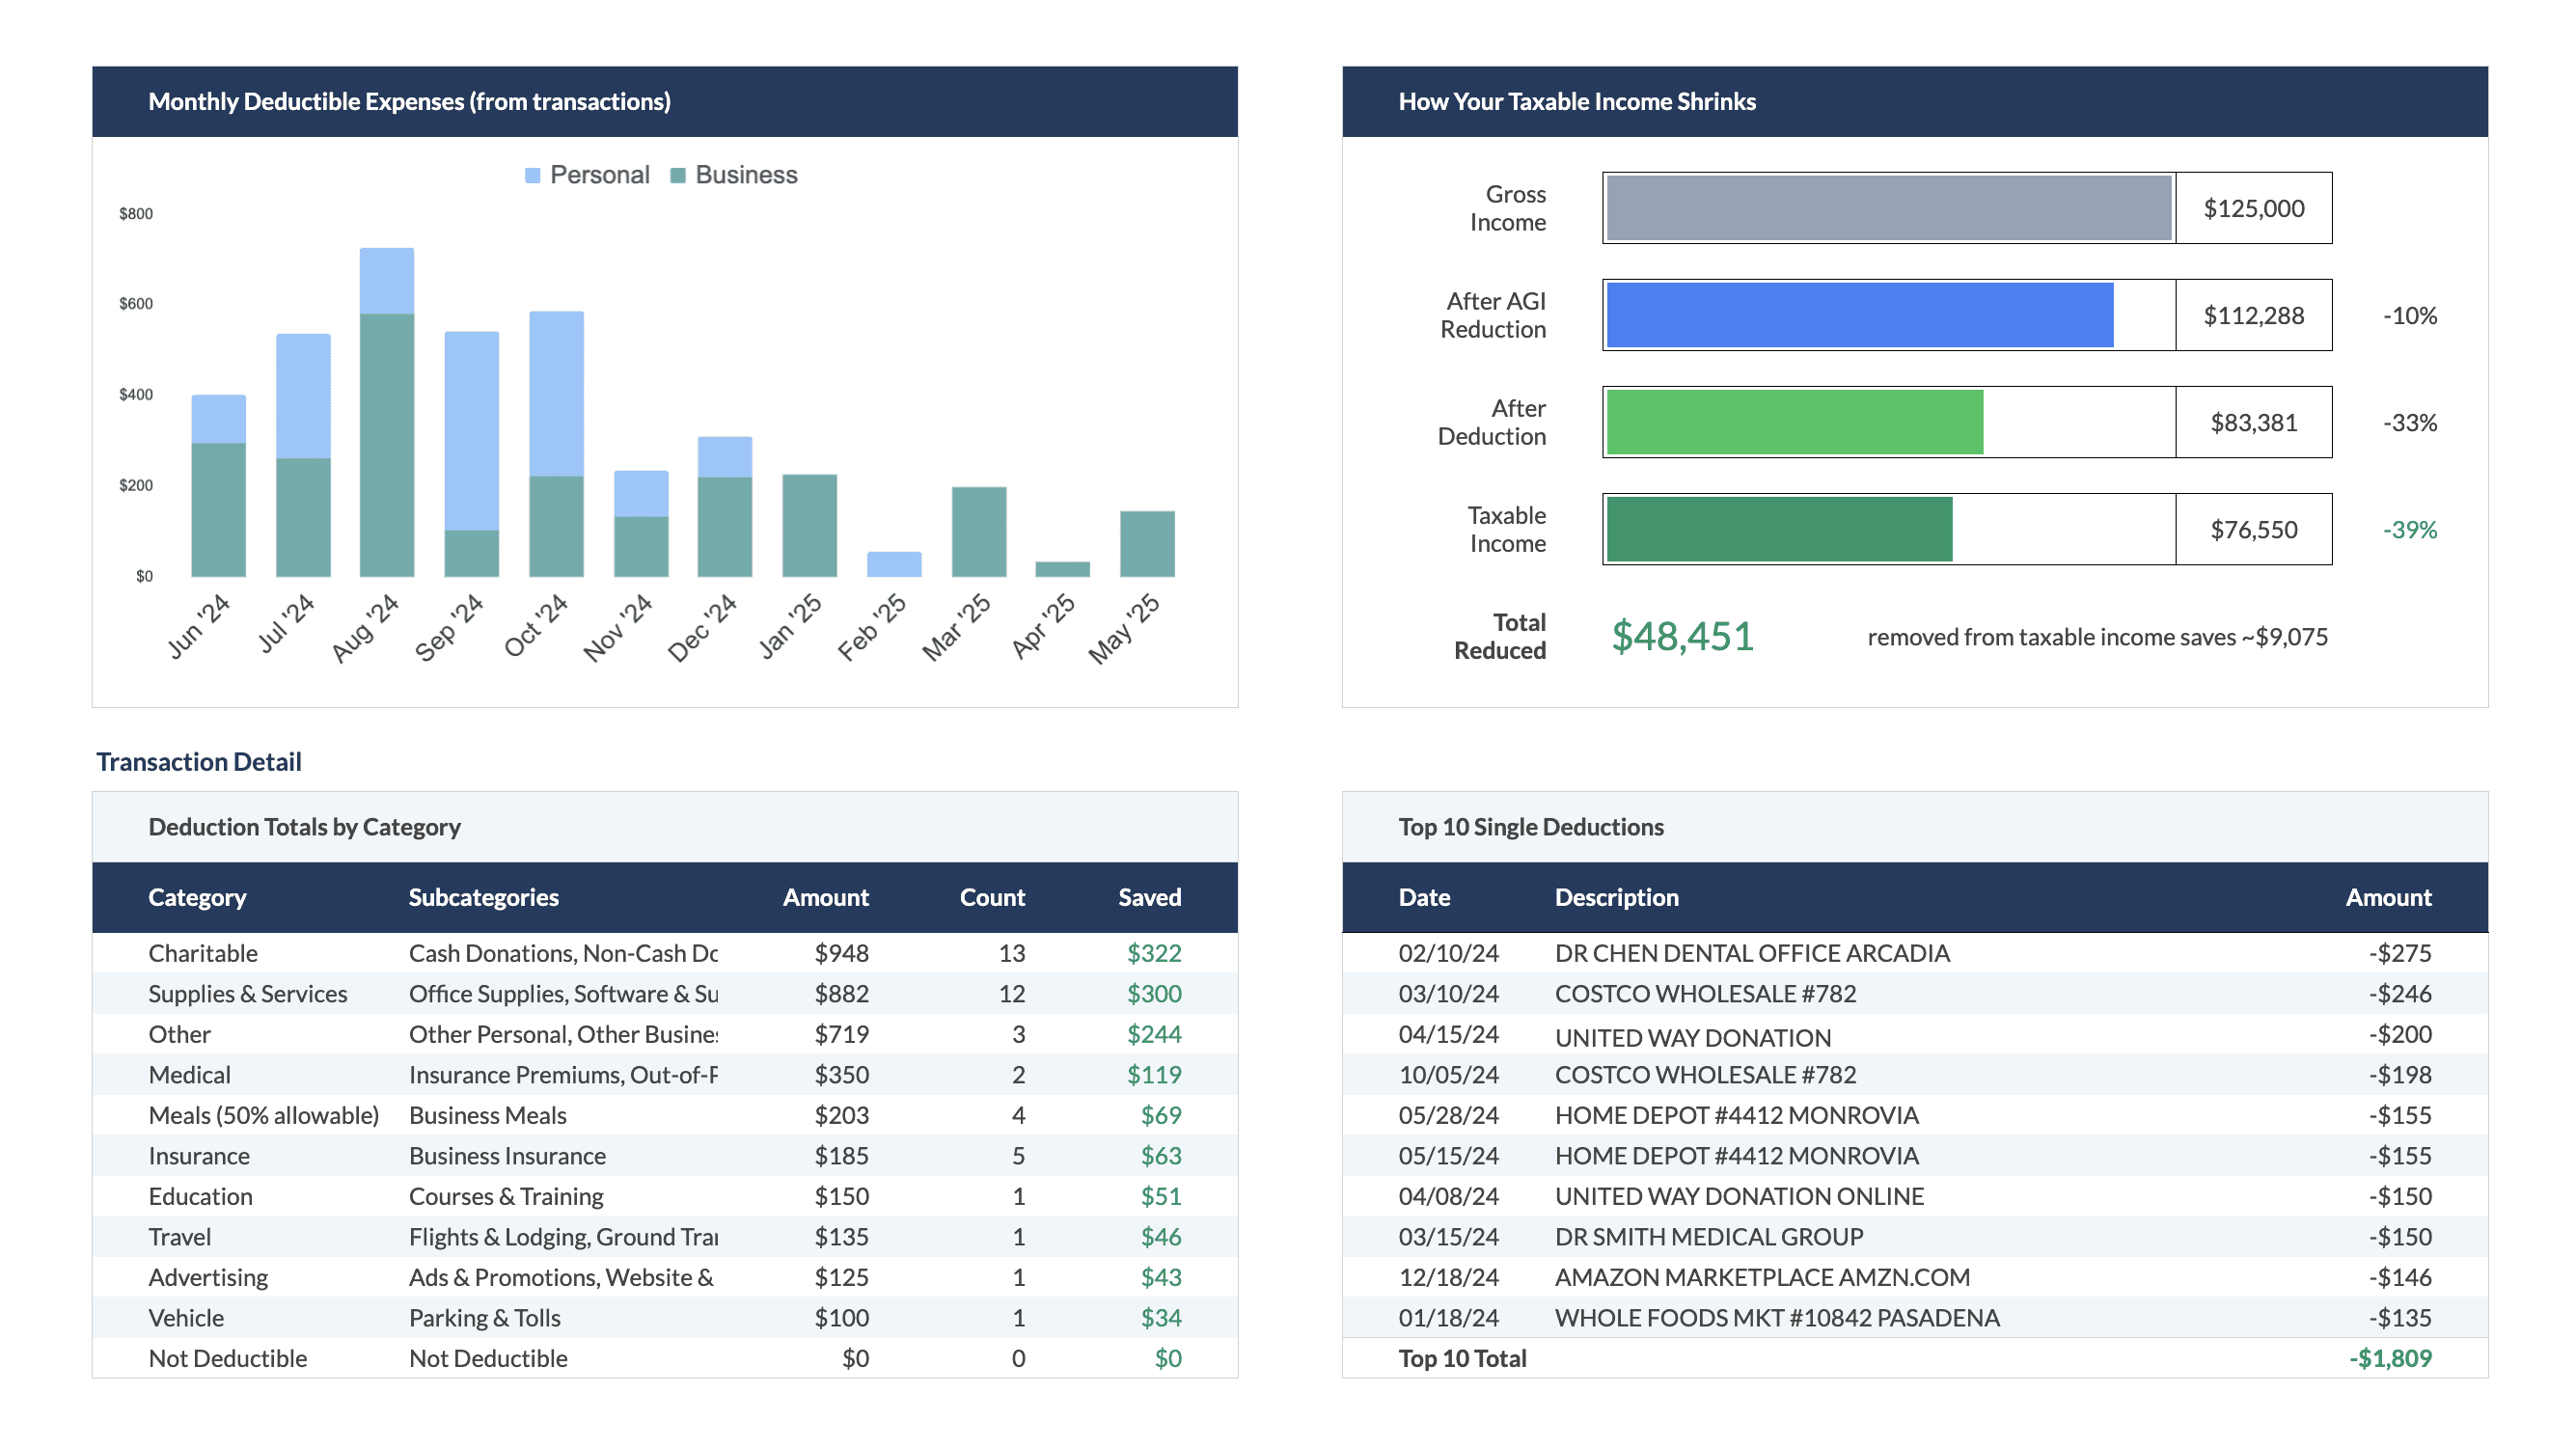Click the Saved column header
Screen dimensions: 2576x1449
1149,897
